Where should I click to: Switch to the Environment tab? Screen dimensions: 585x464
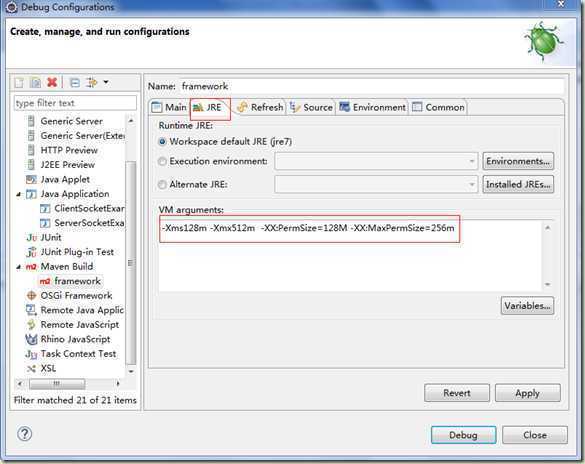(372, 107)
